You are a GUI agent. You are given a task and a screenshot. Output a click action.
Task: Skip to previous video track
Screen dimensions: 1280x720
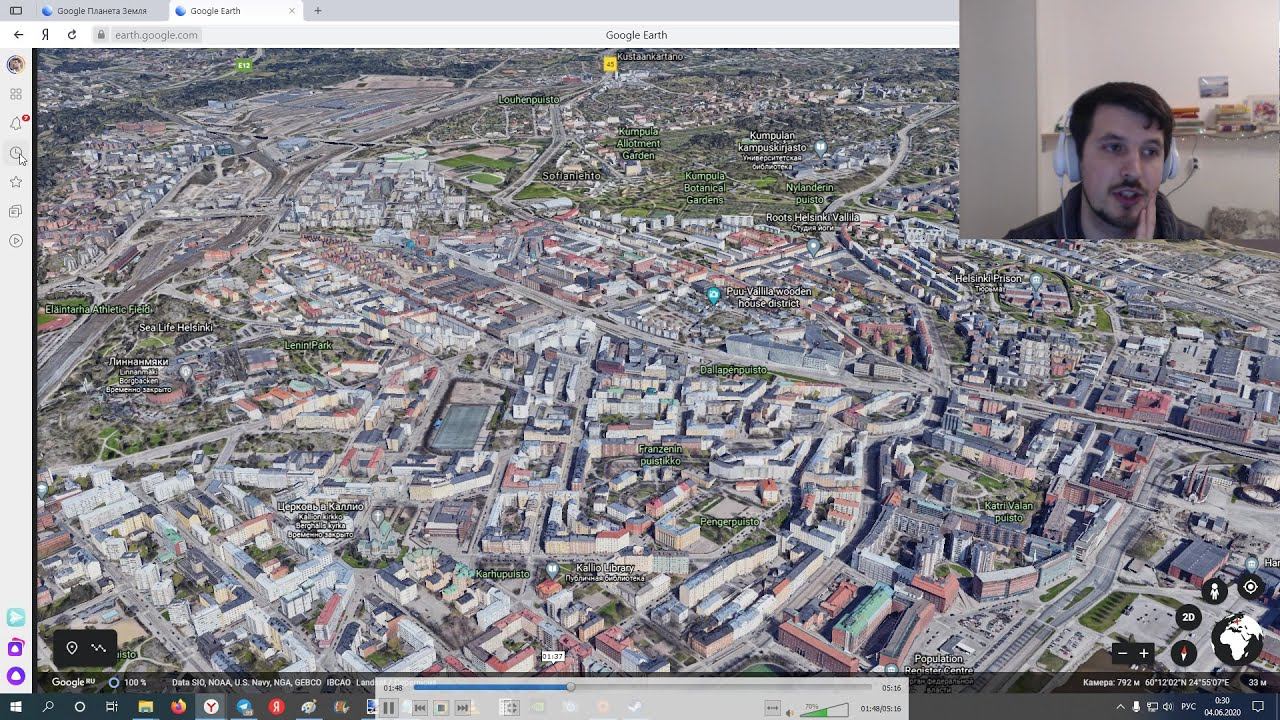(420, 708)
